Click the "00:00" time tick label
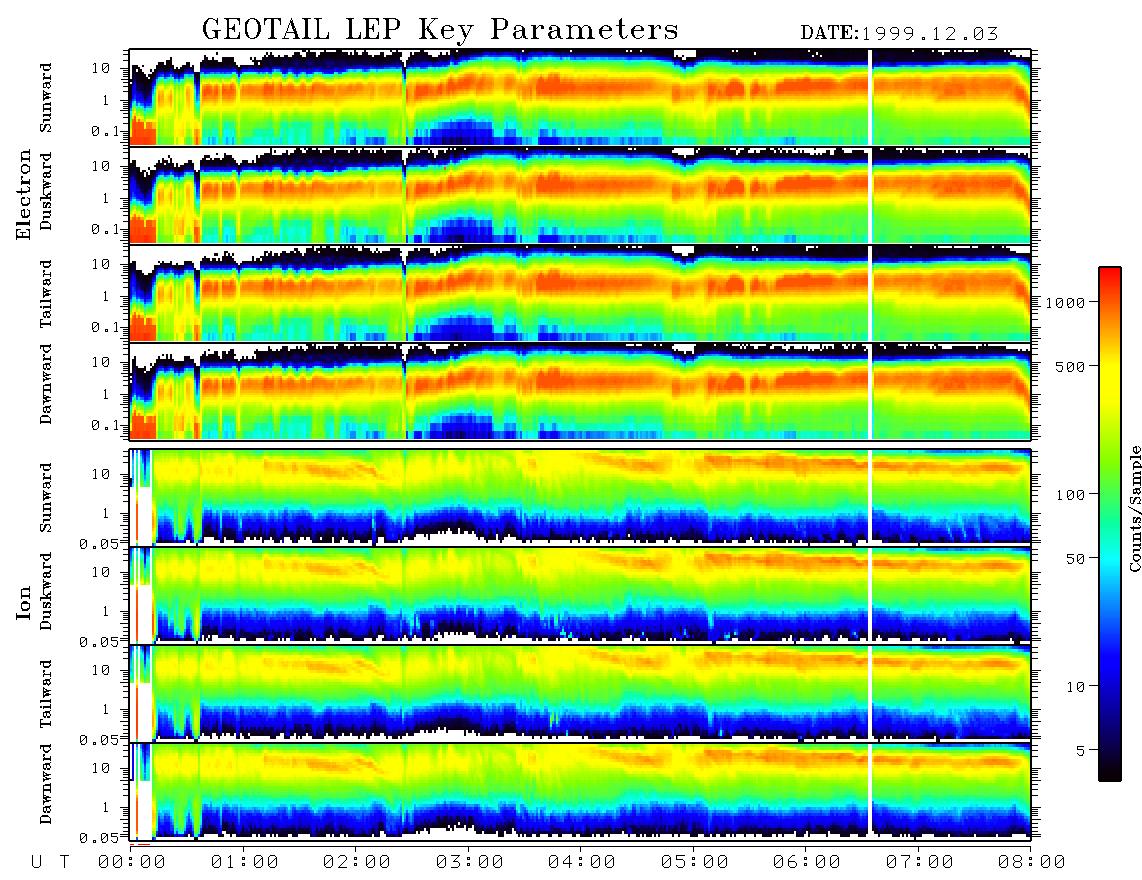 pos(132,863)
